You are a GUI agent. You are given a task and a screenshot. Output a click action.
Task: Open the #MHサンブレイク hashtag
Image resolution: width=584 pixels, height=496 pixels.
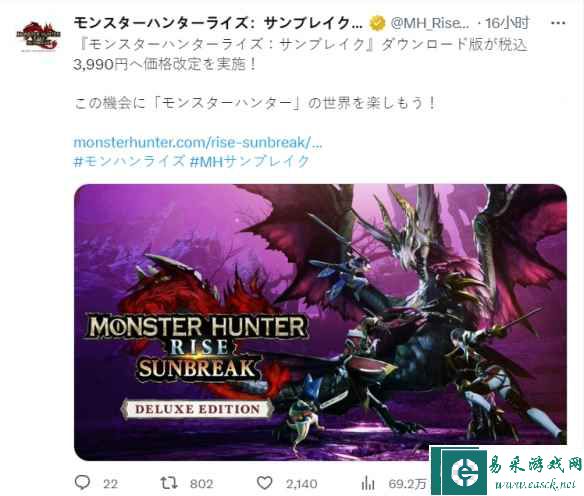coord(250,161)
